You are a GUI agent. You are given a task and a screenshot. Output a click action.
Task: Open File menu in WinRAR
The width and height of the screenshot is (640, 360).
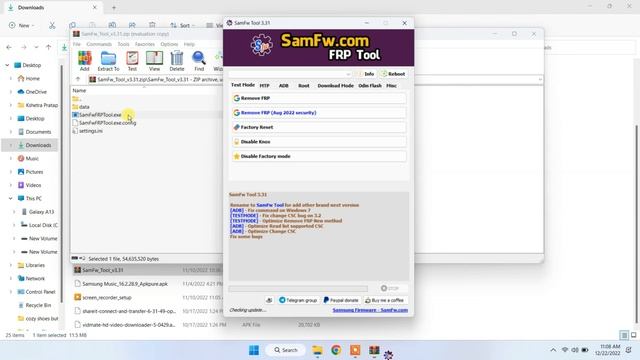77,44
